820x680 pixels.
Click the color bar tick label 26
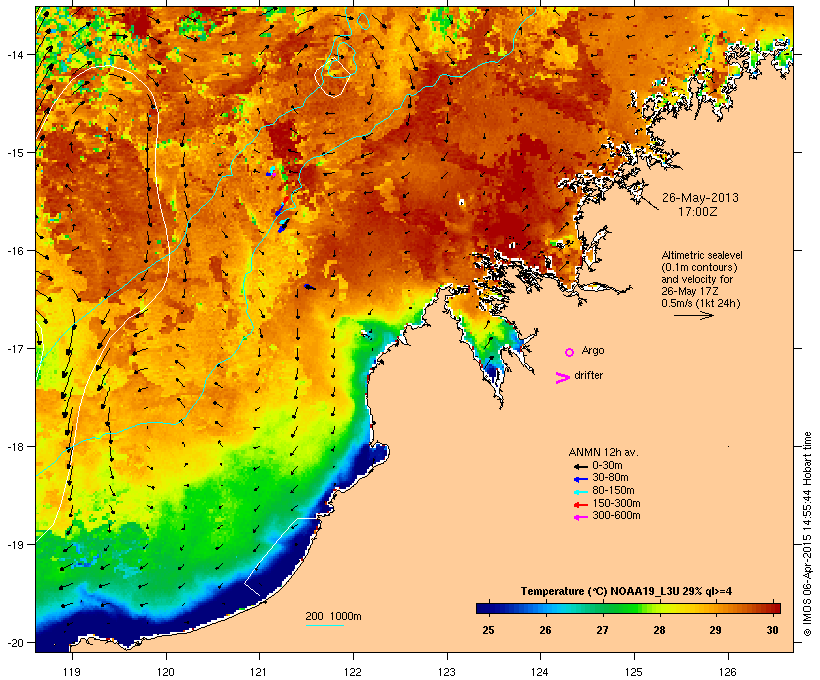545,630
